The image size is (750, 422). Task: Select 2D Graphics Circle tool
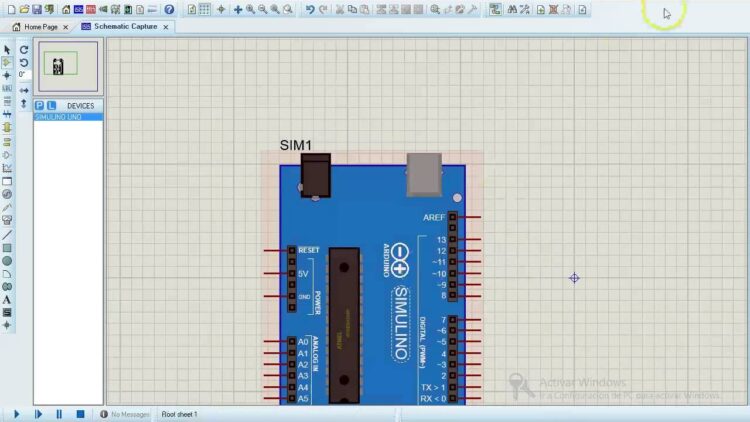tap(7, 261)
